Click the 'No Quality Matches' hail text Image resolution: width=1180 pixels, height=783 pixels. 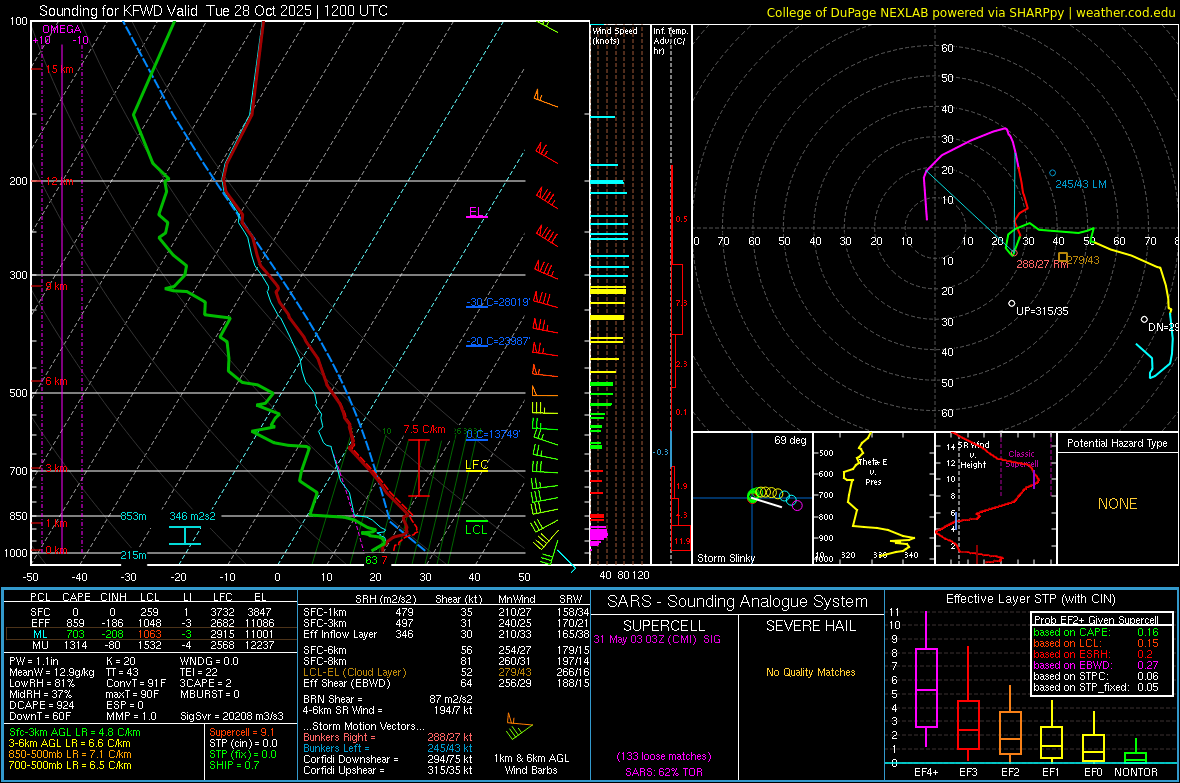tap(810, 672)
